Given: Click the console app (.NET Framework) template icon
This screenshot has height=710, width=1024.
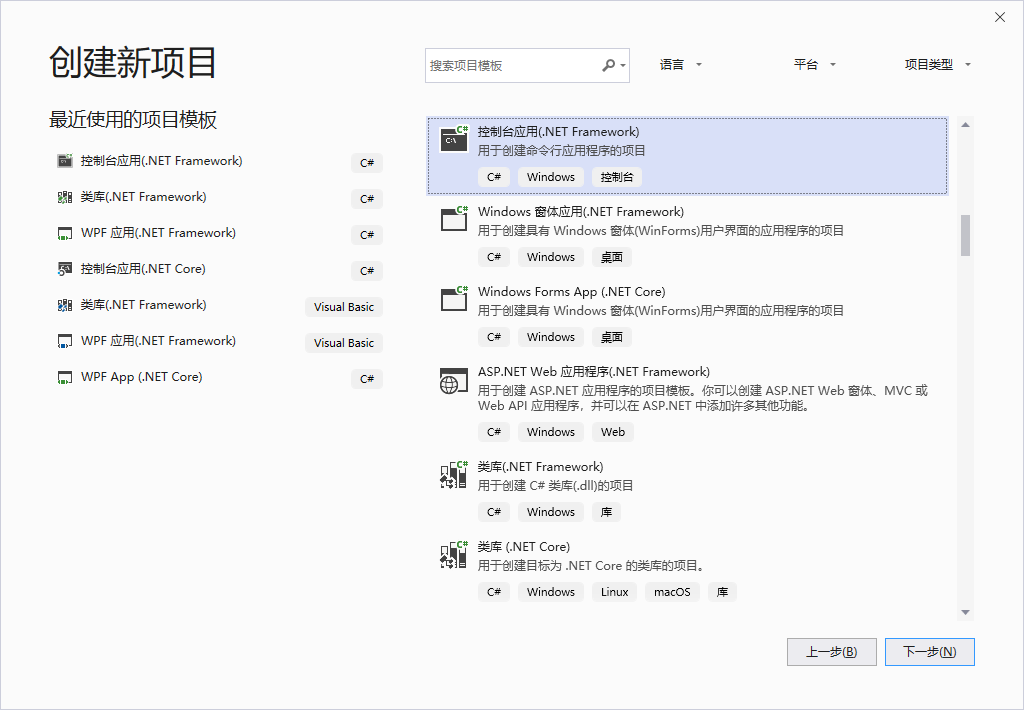Looking at the screenshot, I should click(454, 139).
